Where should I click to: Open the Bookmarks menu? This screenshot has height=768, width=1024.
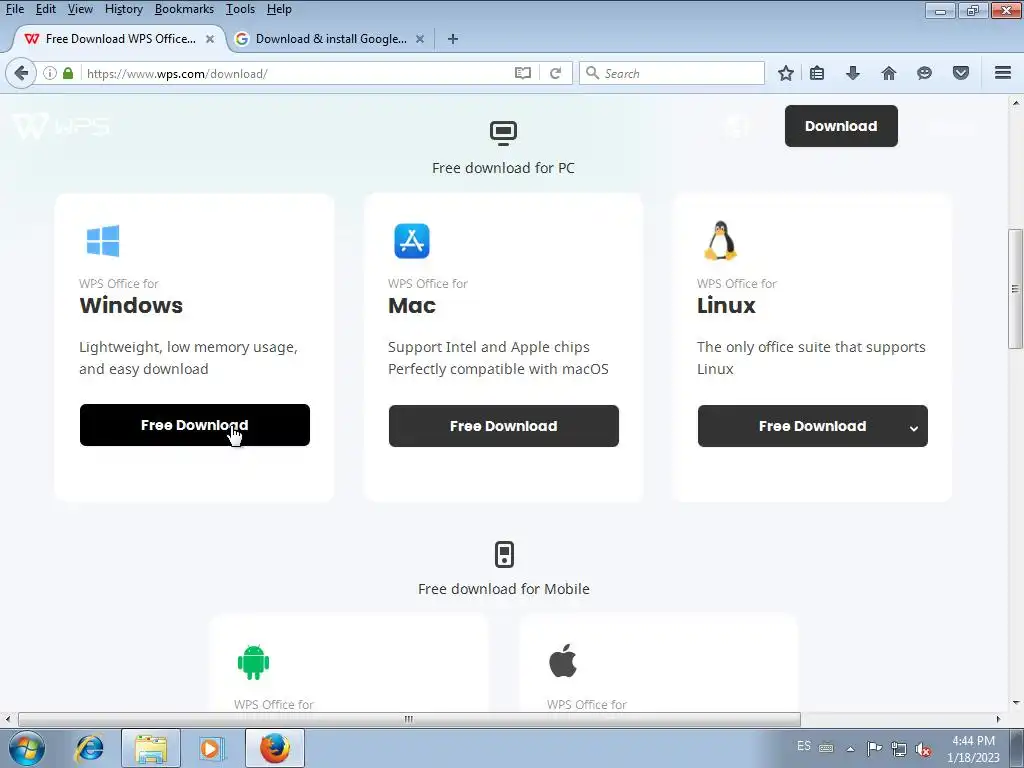(184, 9)
